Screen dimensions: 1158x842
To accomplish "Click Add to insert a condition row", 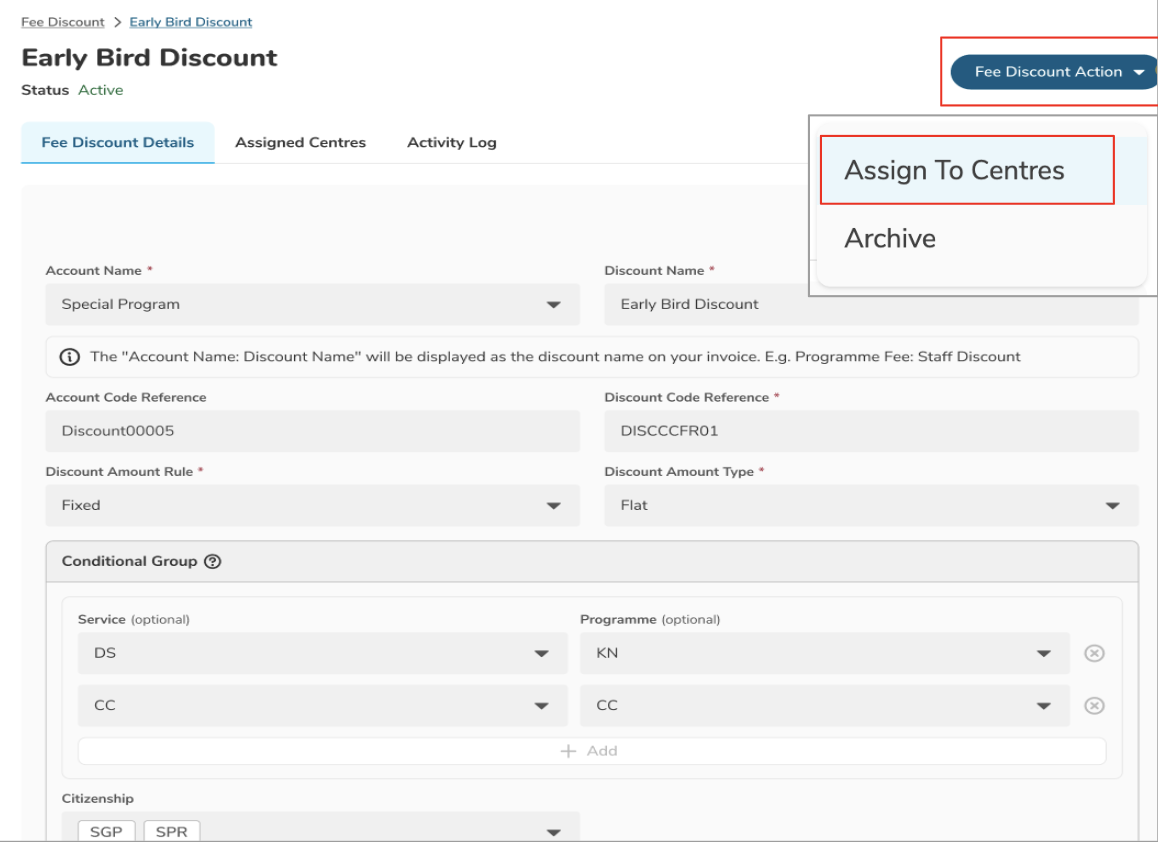I will point(591,751).
